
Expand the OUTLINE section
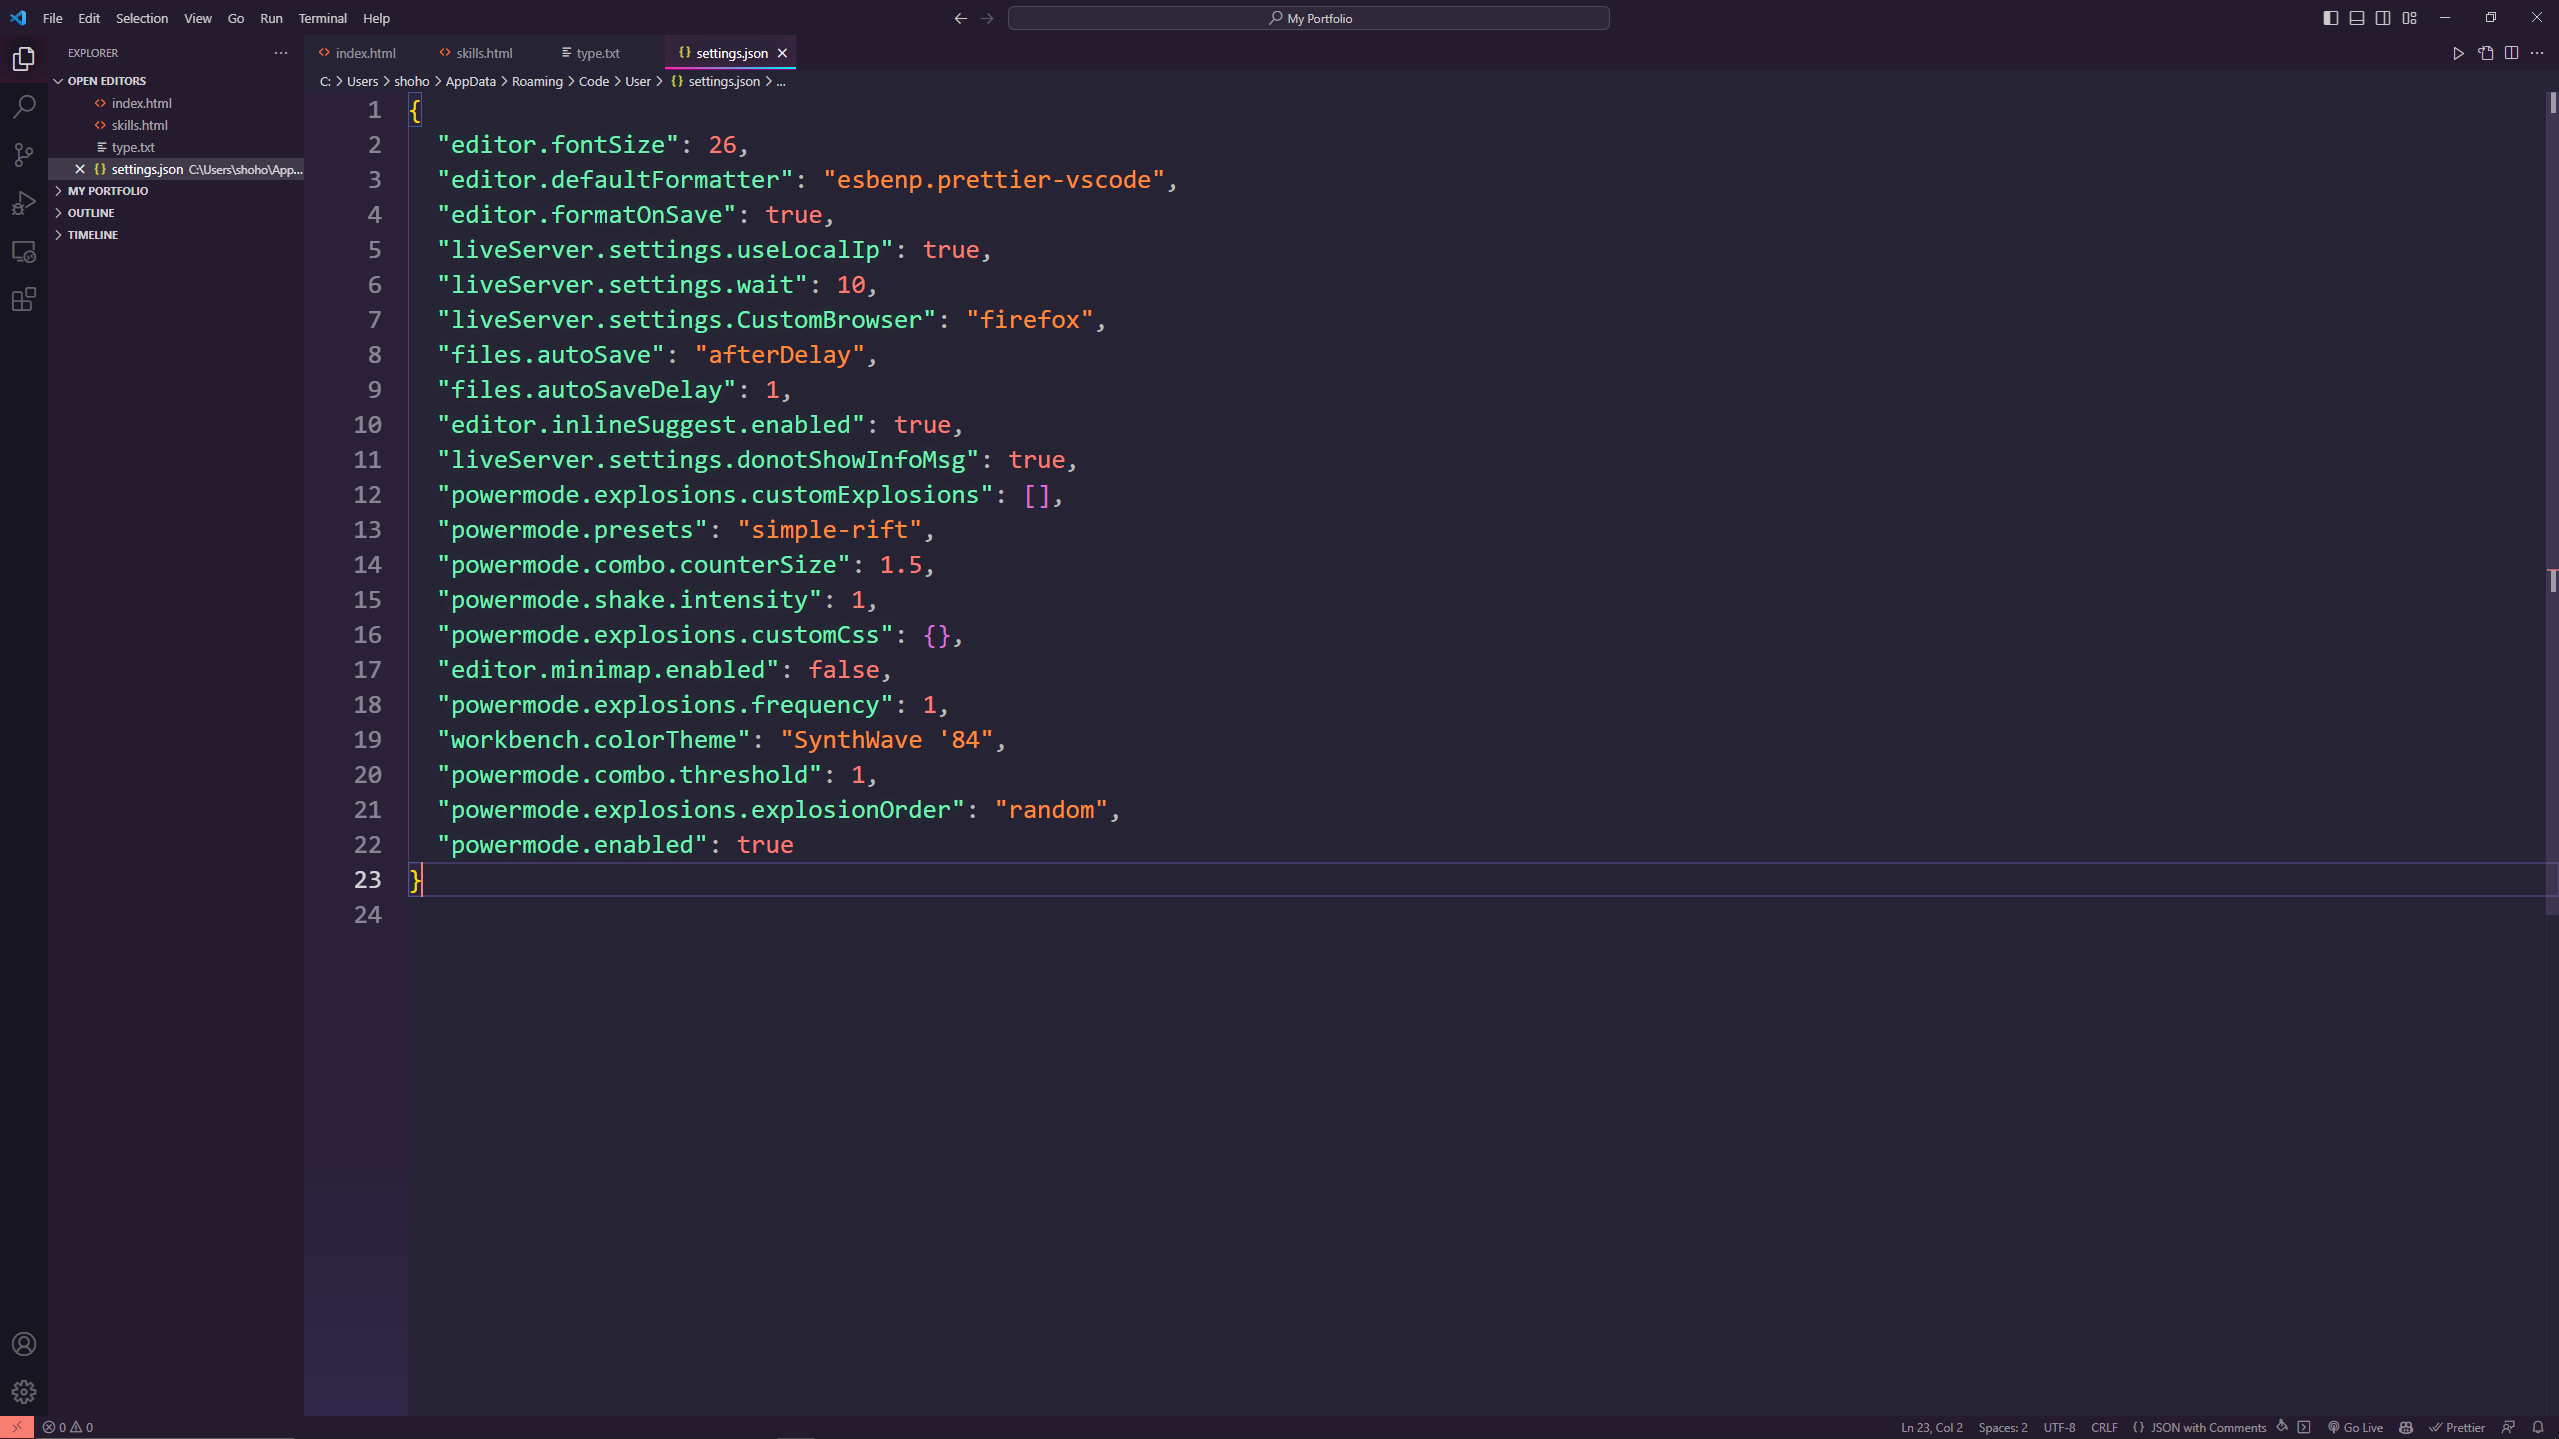pos(60,212)
